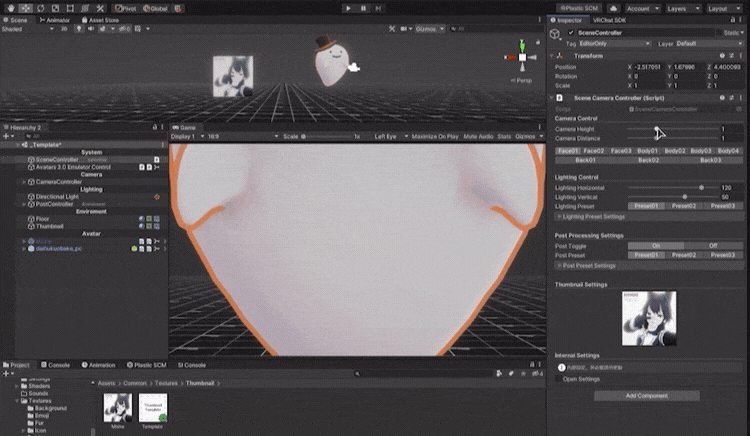Adjust the Lighting Horizontal slider
The image size is (750, 436).
point(673,188)
